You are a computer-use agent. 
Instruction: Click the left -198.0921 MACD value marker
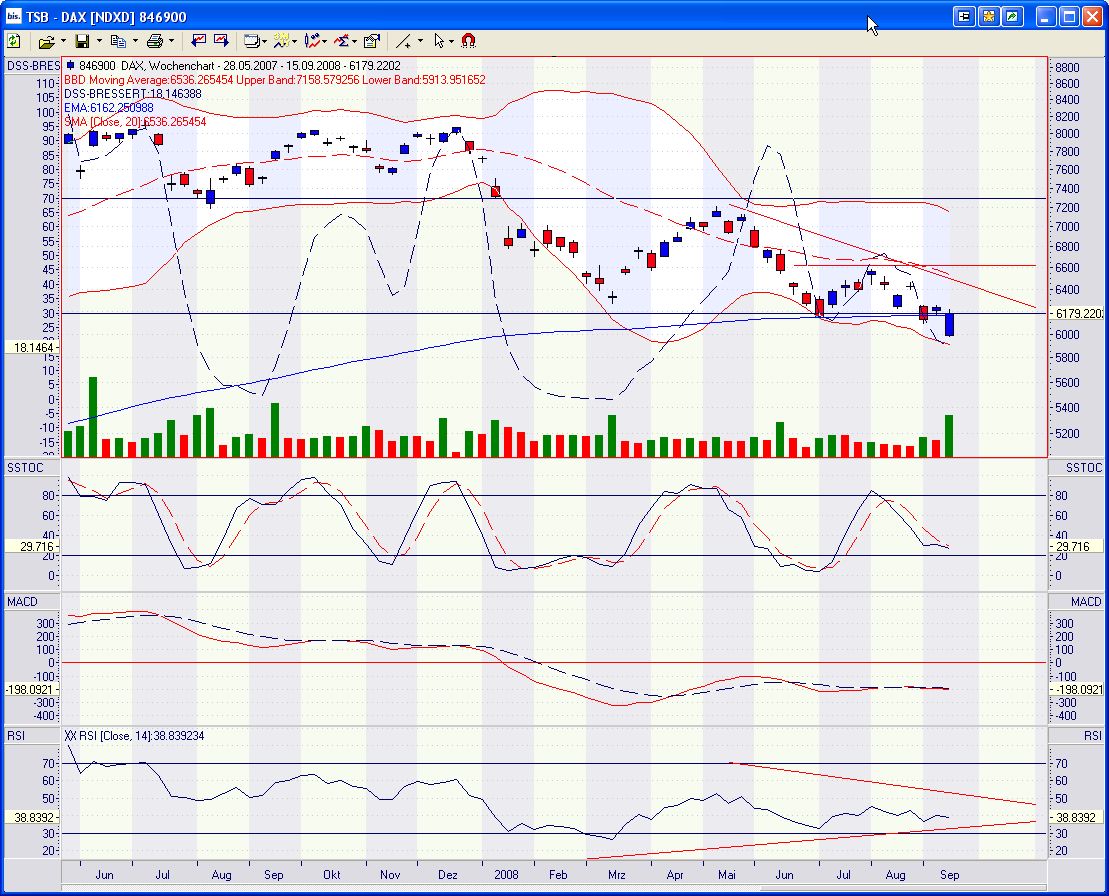33,689
